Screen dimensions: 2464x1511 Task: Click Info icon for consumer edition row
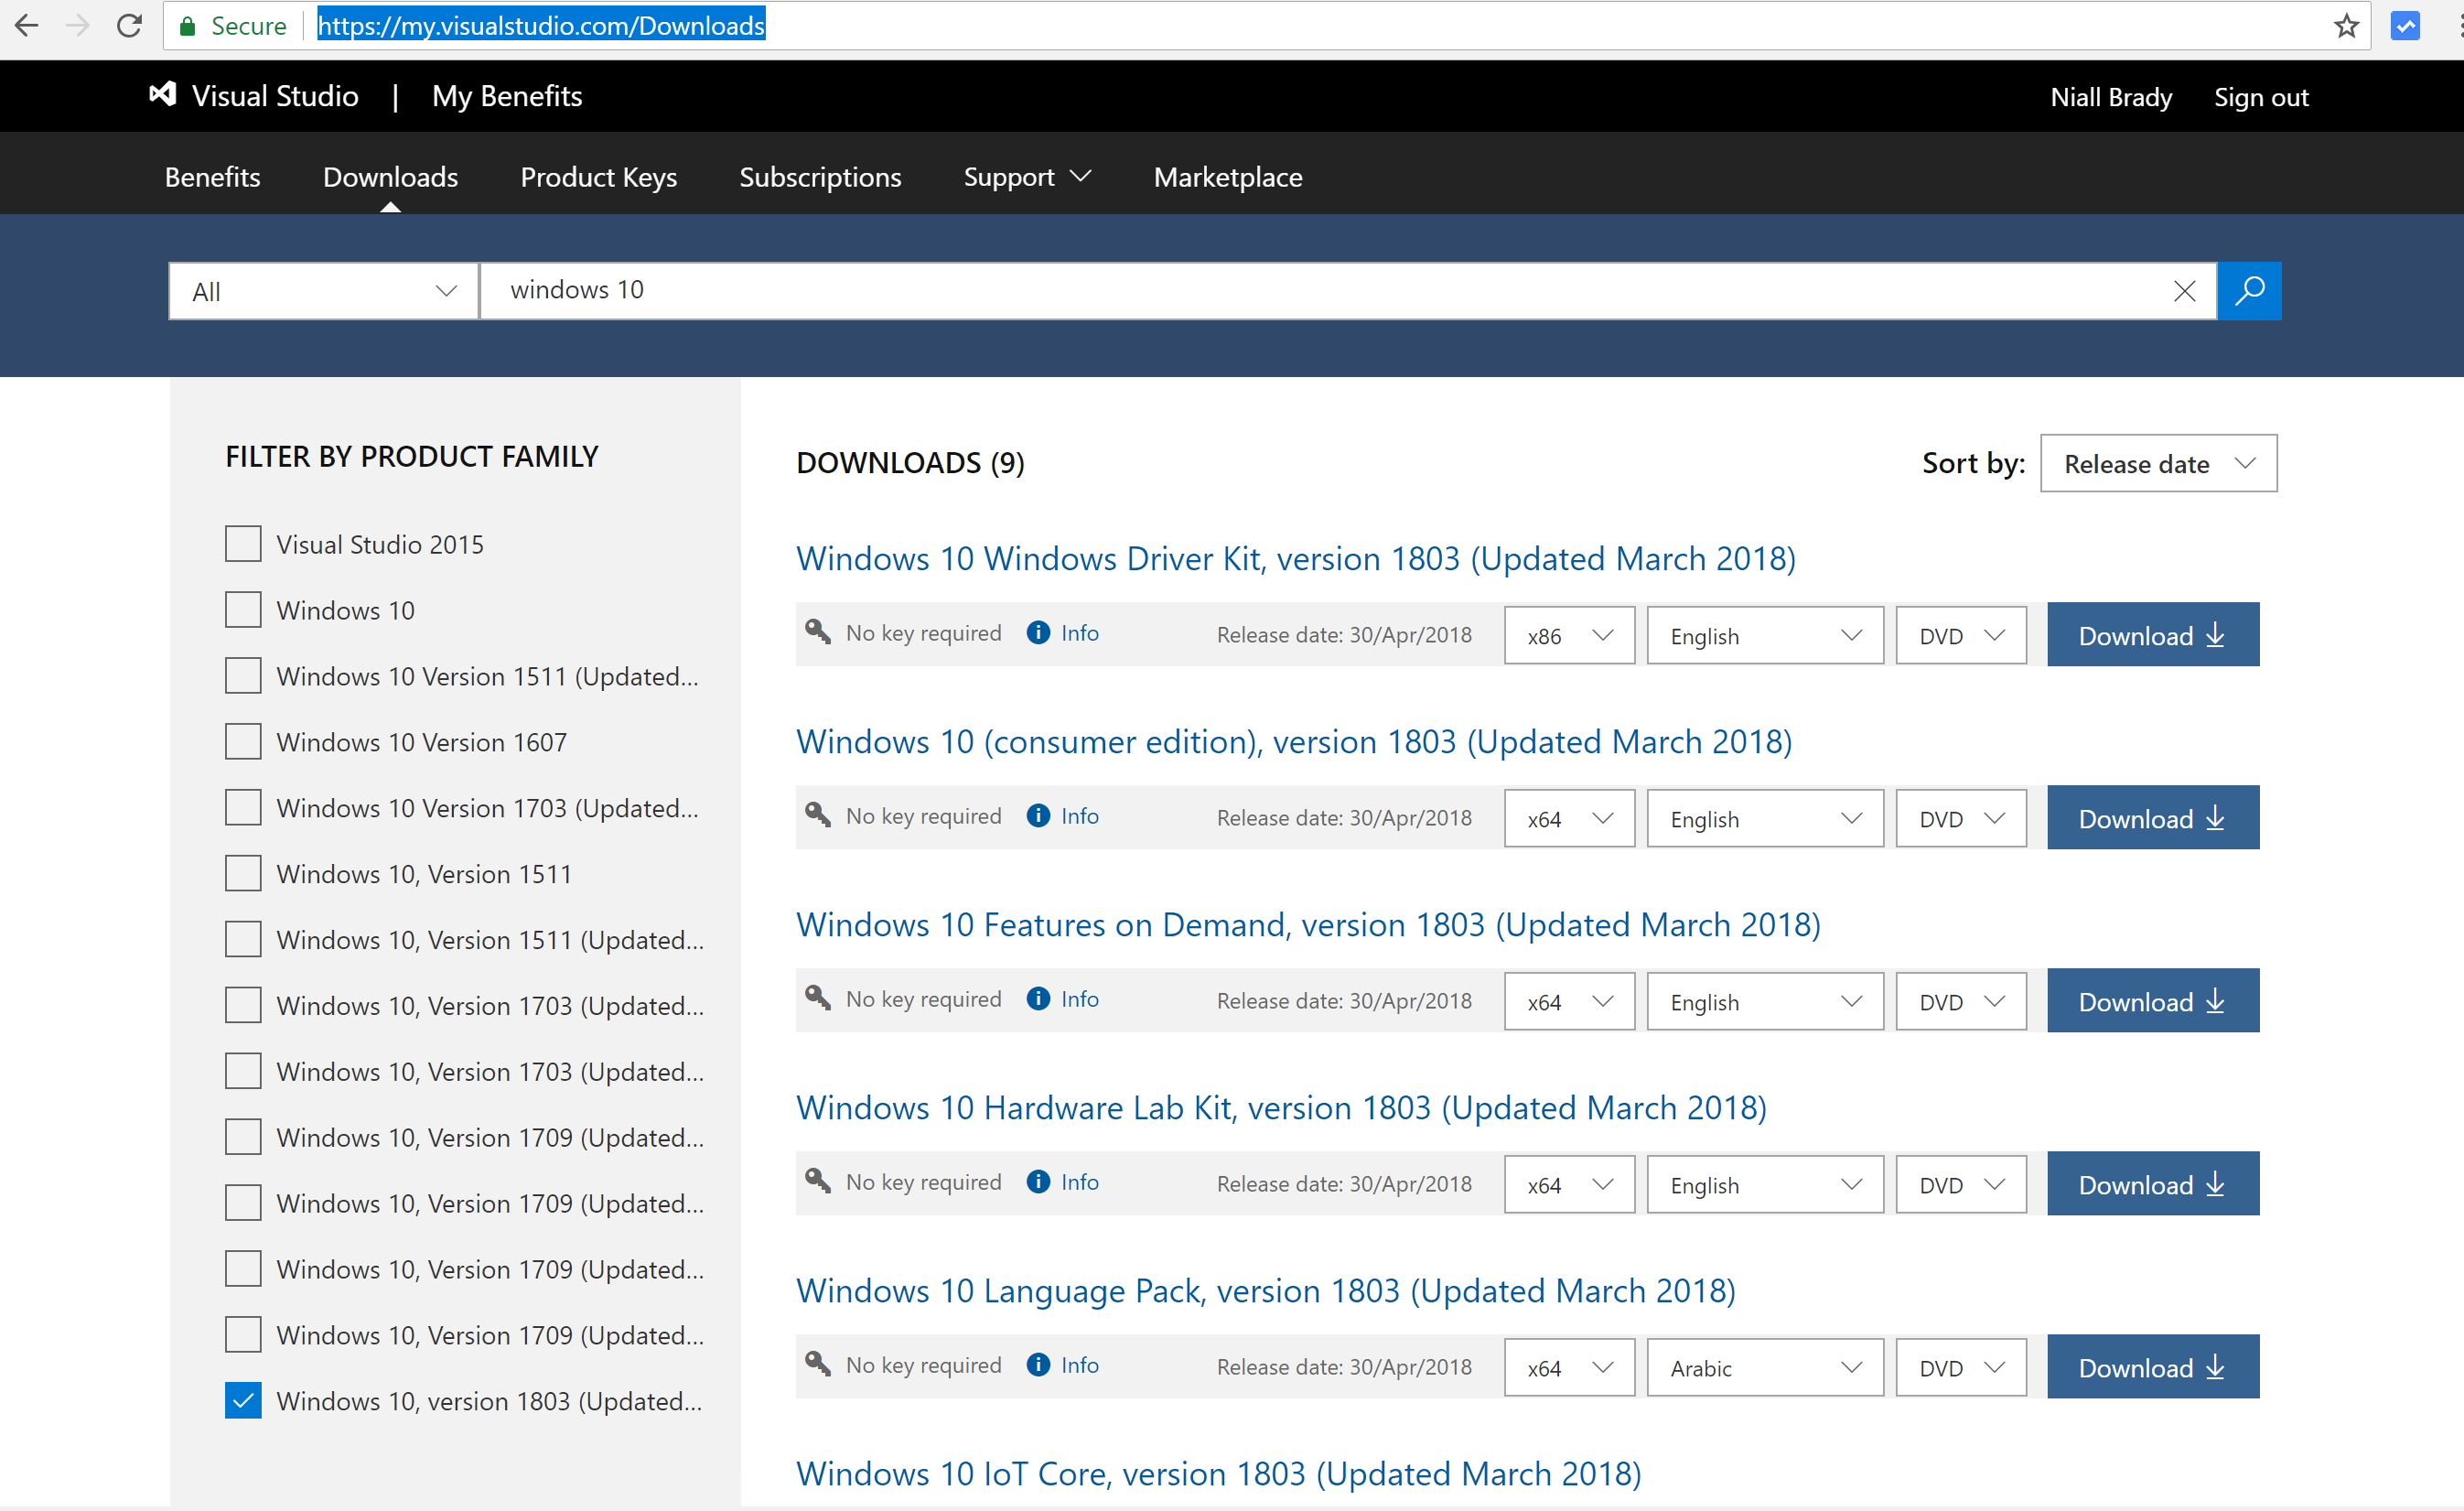click(1038, 816)
